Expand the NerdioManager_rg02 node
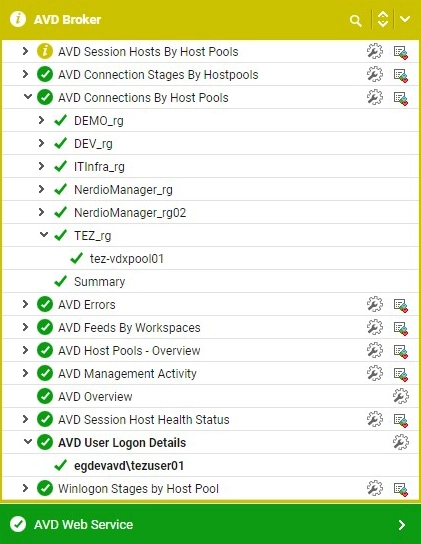Image resolution: width=421 pixels, height=544 pixels. 41,212
